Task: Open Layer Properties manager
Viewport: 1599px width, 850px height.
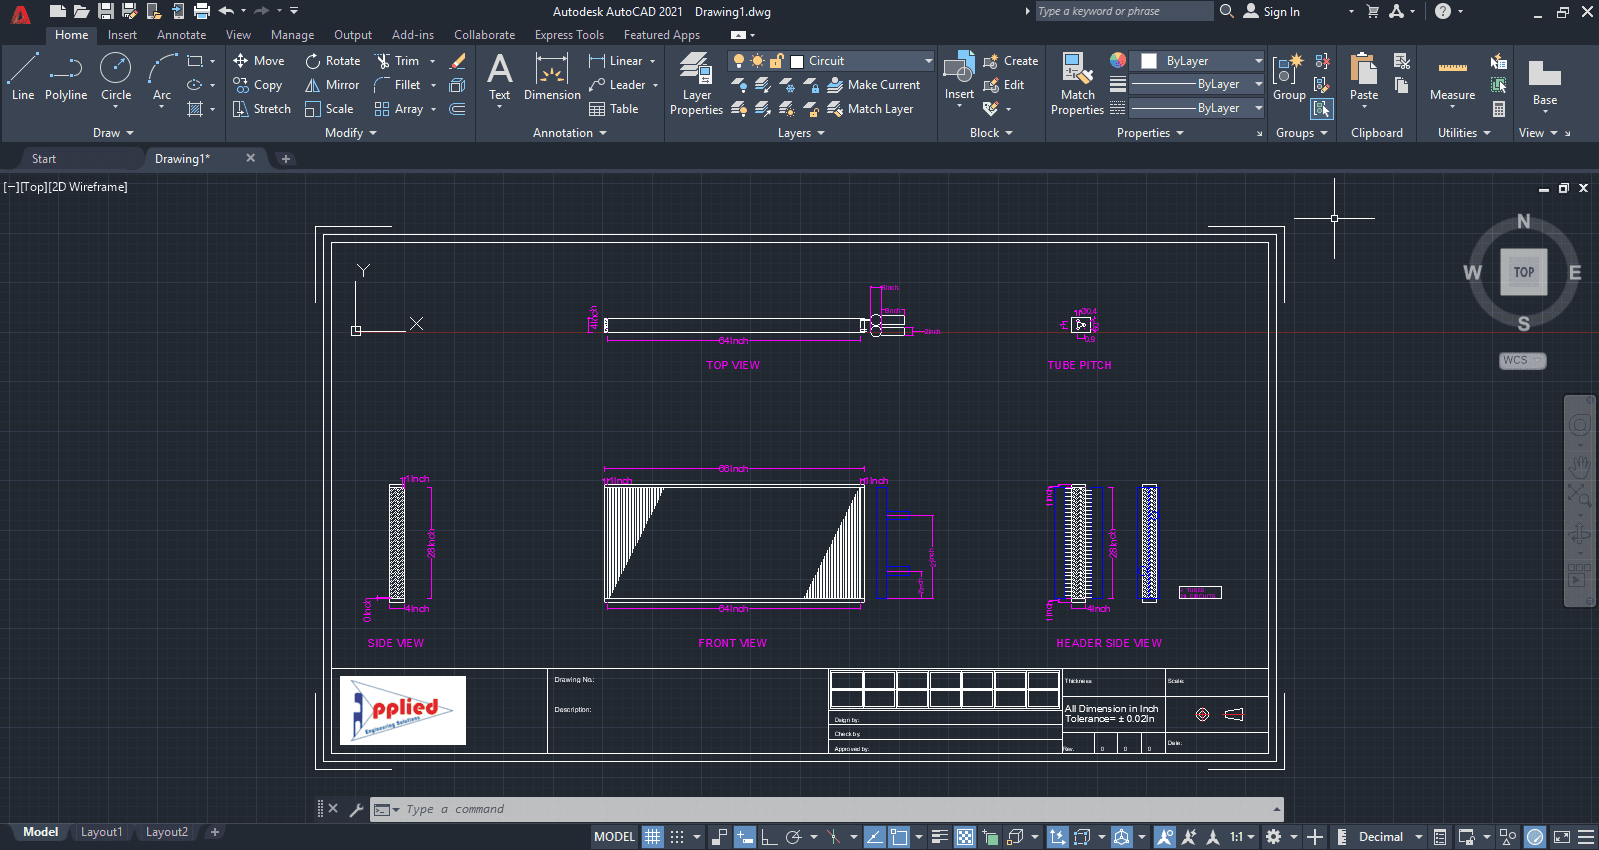Action: tap(696, 84)
